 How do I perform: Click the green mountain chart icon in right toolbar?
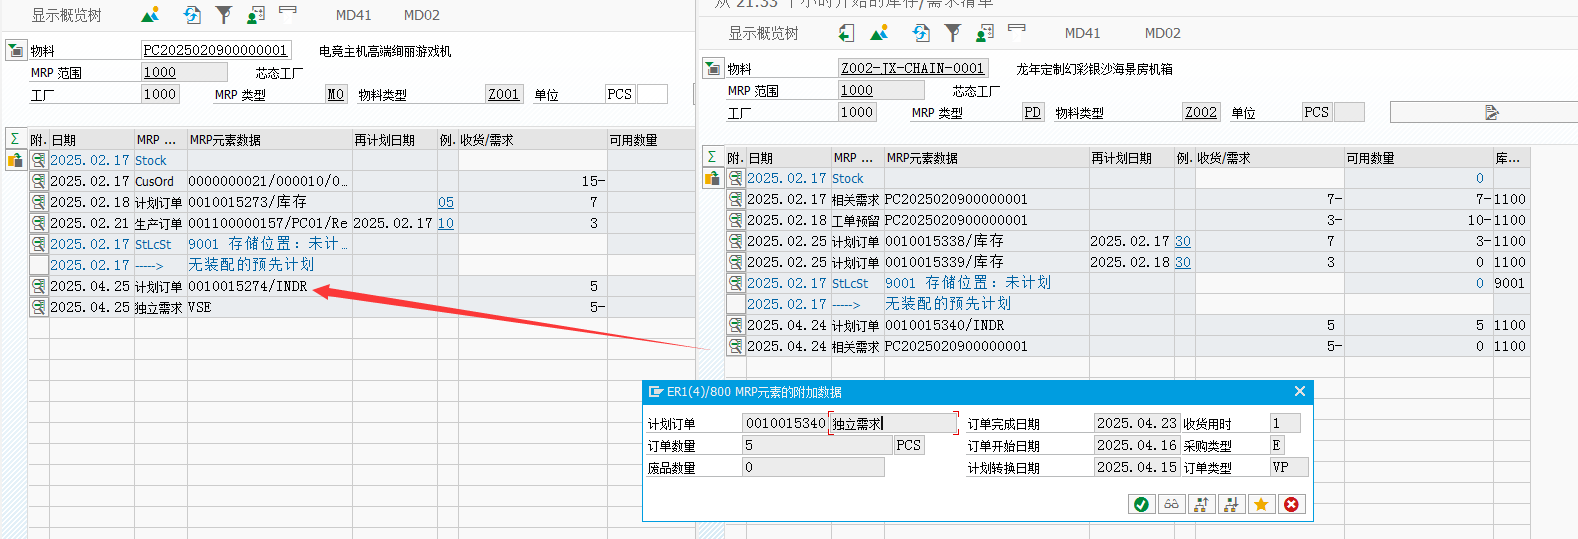[879, 33]
